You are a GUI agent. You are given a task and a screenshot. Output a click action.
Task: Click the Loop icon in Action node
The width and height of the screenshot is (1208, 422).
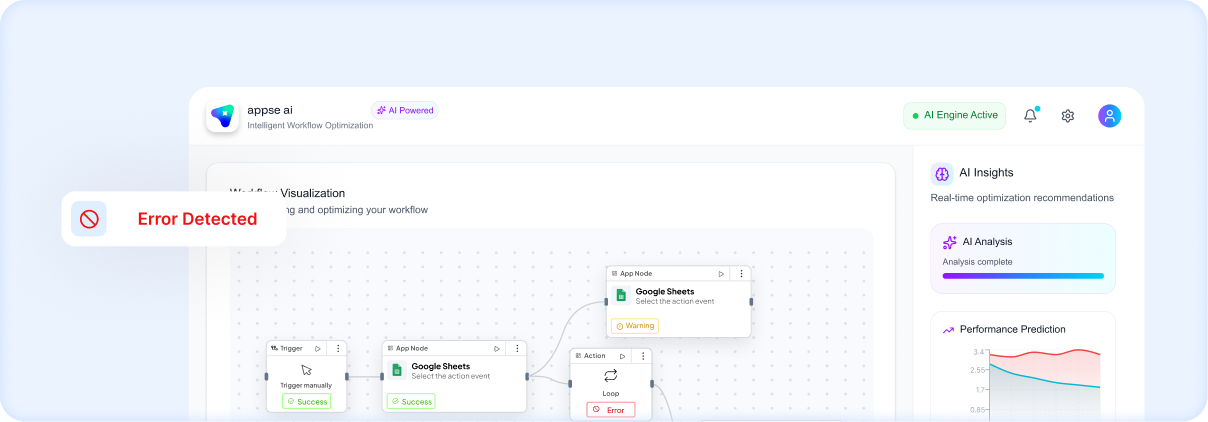[x=610, y=375]
